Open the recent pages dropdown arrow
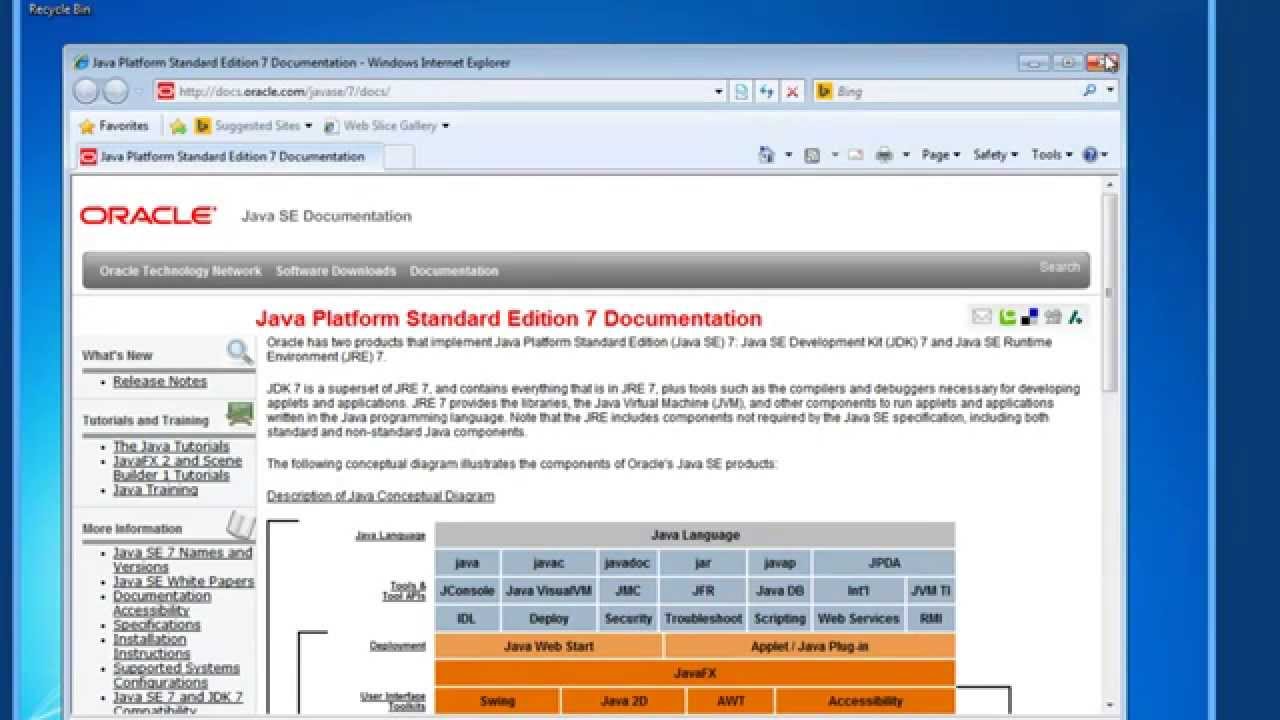Viewport: 1280px width, 720px height. [139, 91]
